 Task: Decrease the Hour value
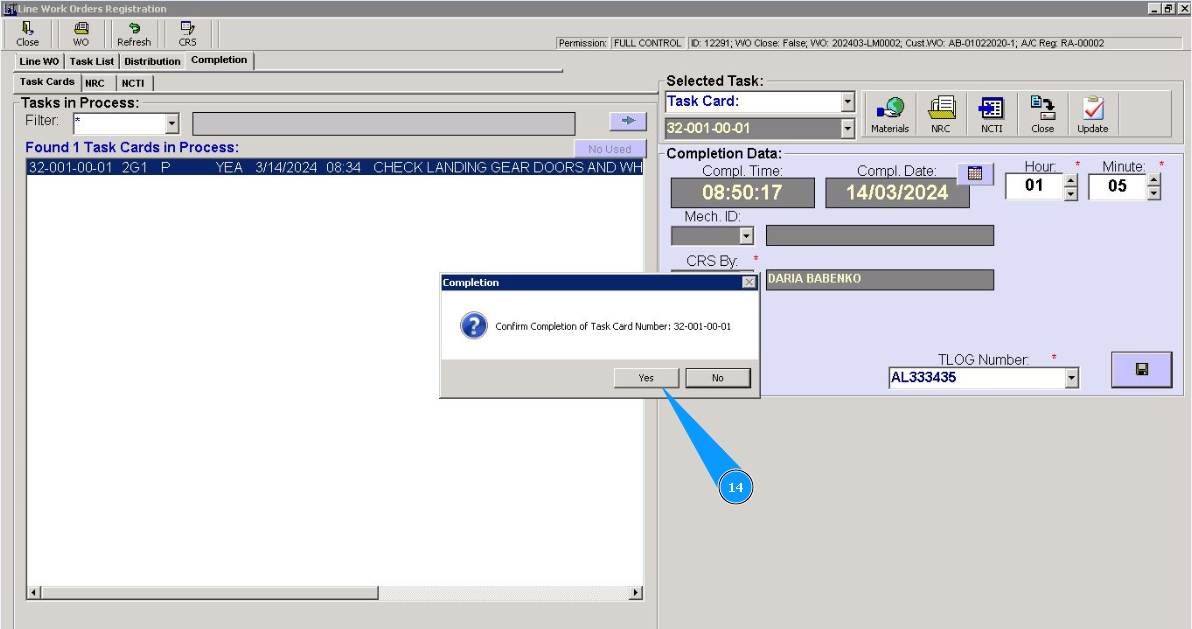click(x=1070, y=194)
